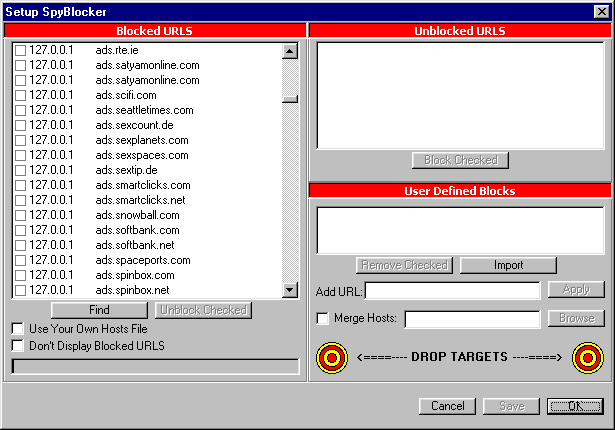Tick the ads.spinbox.com checkbox
Image resolution: width=615 pixels, height=430 pixels.
(x=20, y=275)
